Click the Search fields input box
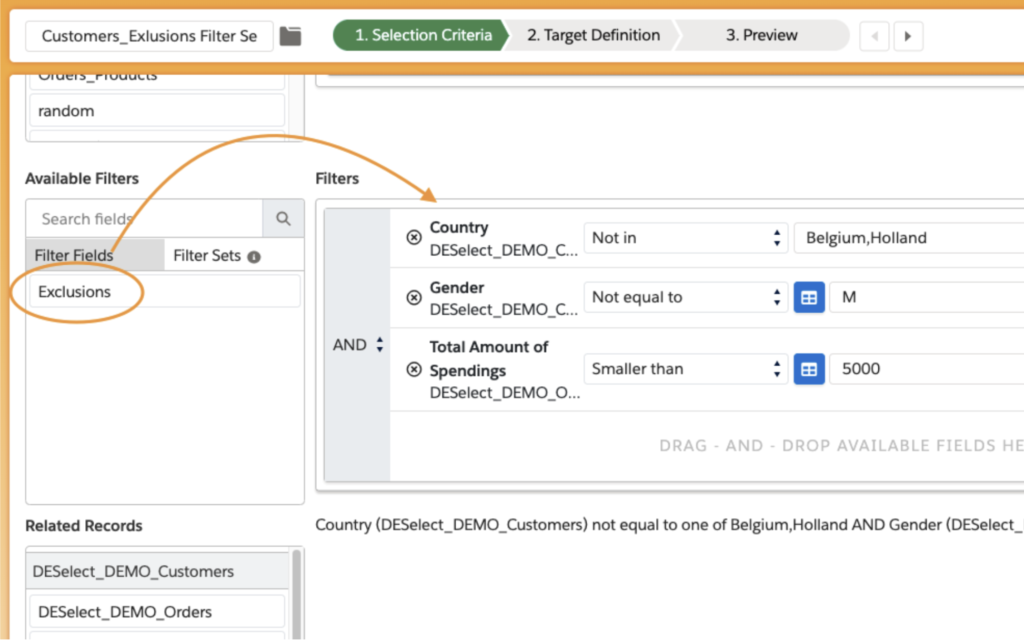The height and width of the screenshot is (641, 1024). (145, 218)
